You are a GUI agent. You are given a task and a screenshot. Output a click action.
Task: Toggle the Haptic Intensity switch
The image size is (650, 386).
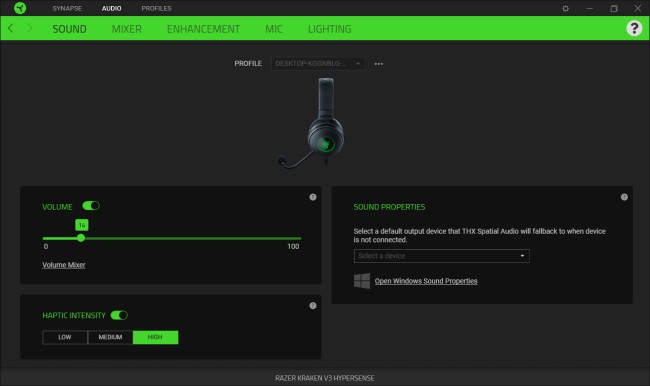coord(119,315)
